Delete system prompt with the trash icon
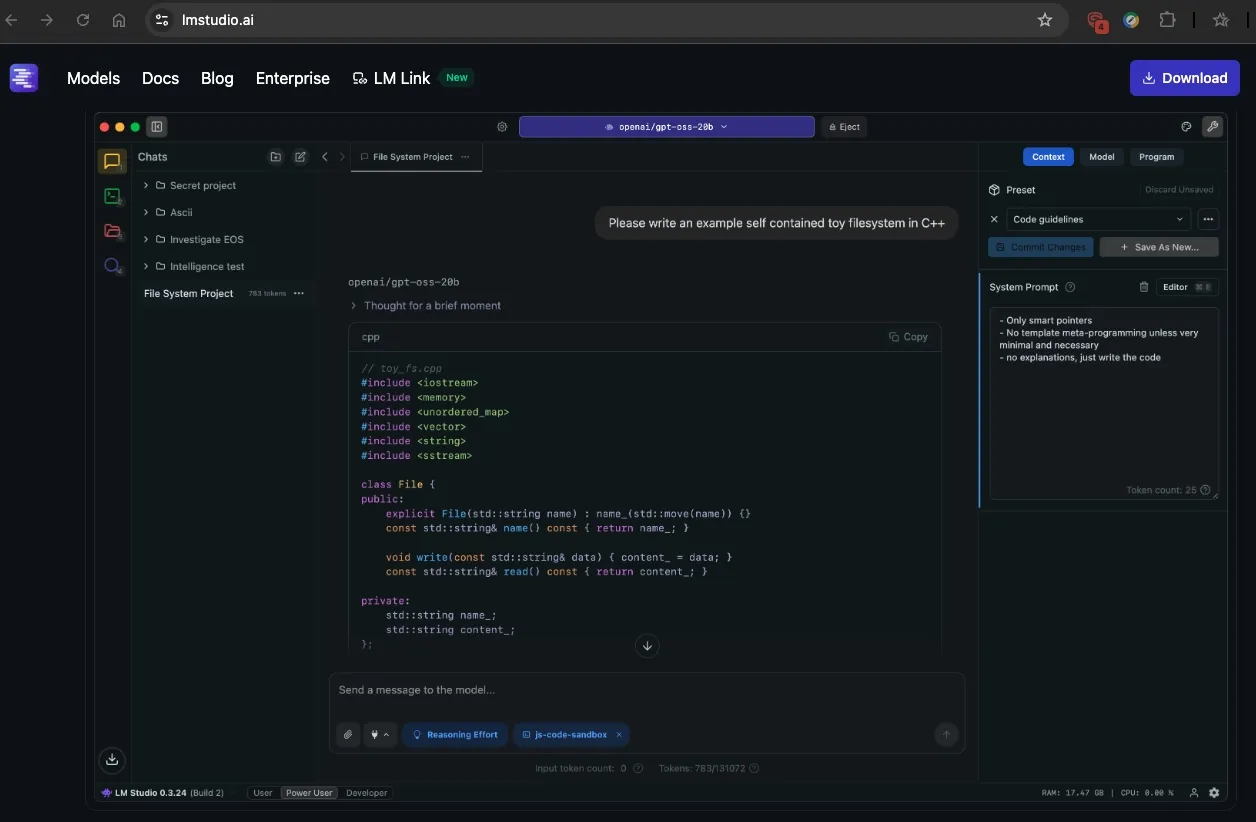 point(1144,287)
